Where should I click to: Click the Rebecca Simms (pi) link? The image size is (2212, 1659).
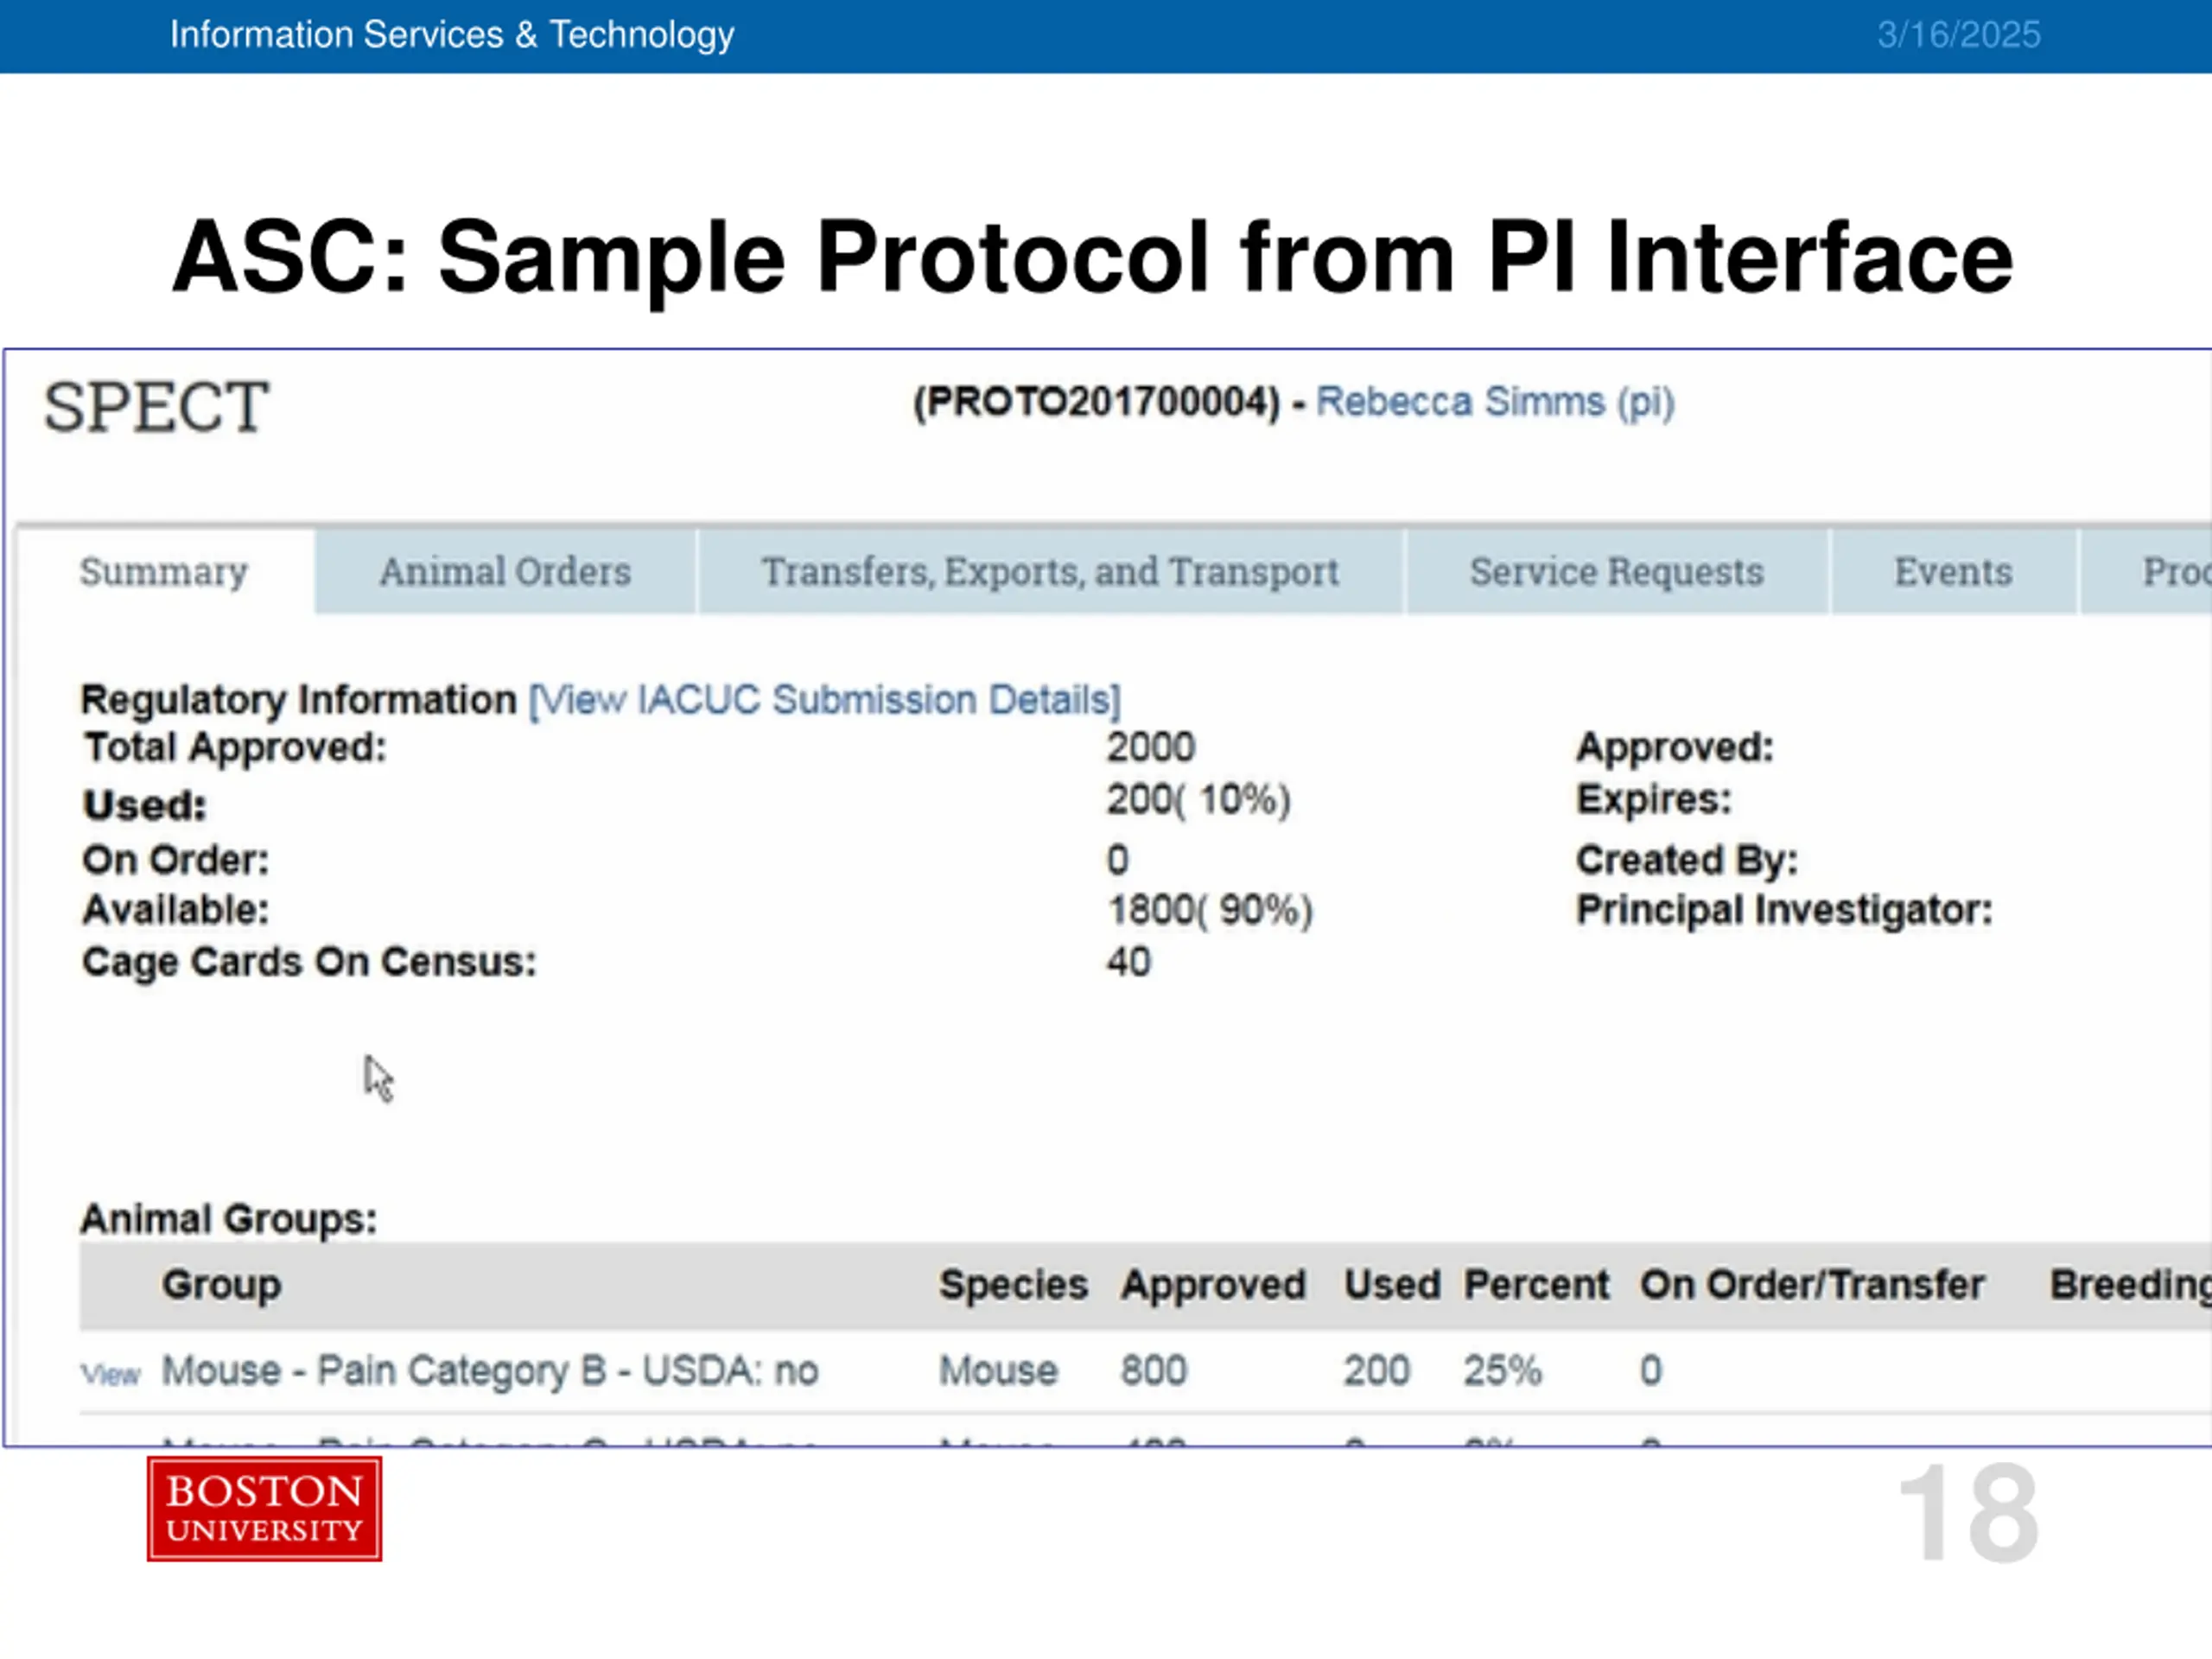(x=1495, y=402)
